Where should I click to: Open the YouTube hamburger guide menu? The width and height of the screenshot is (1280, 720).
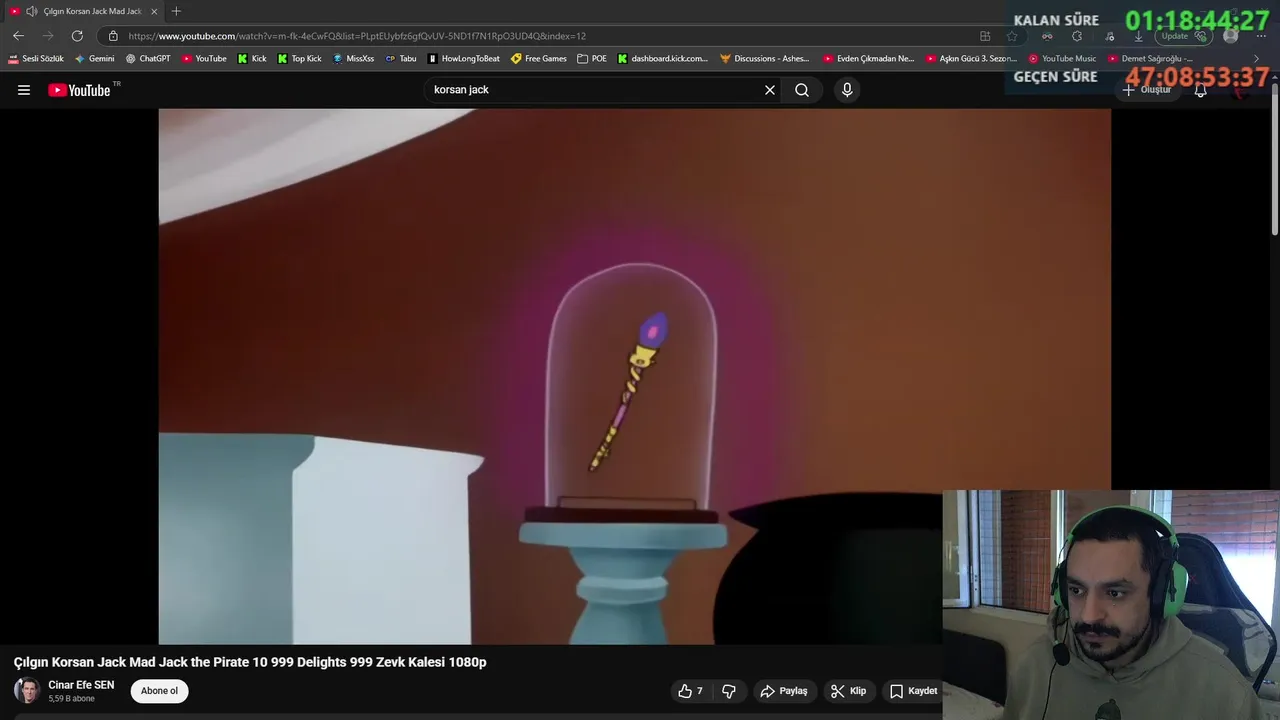pos(24,90)
